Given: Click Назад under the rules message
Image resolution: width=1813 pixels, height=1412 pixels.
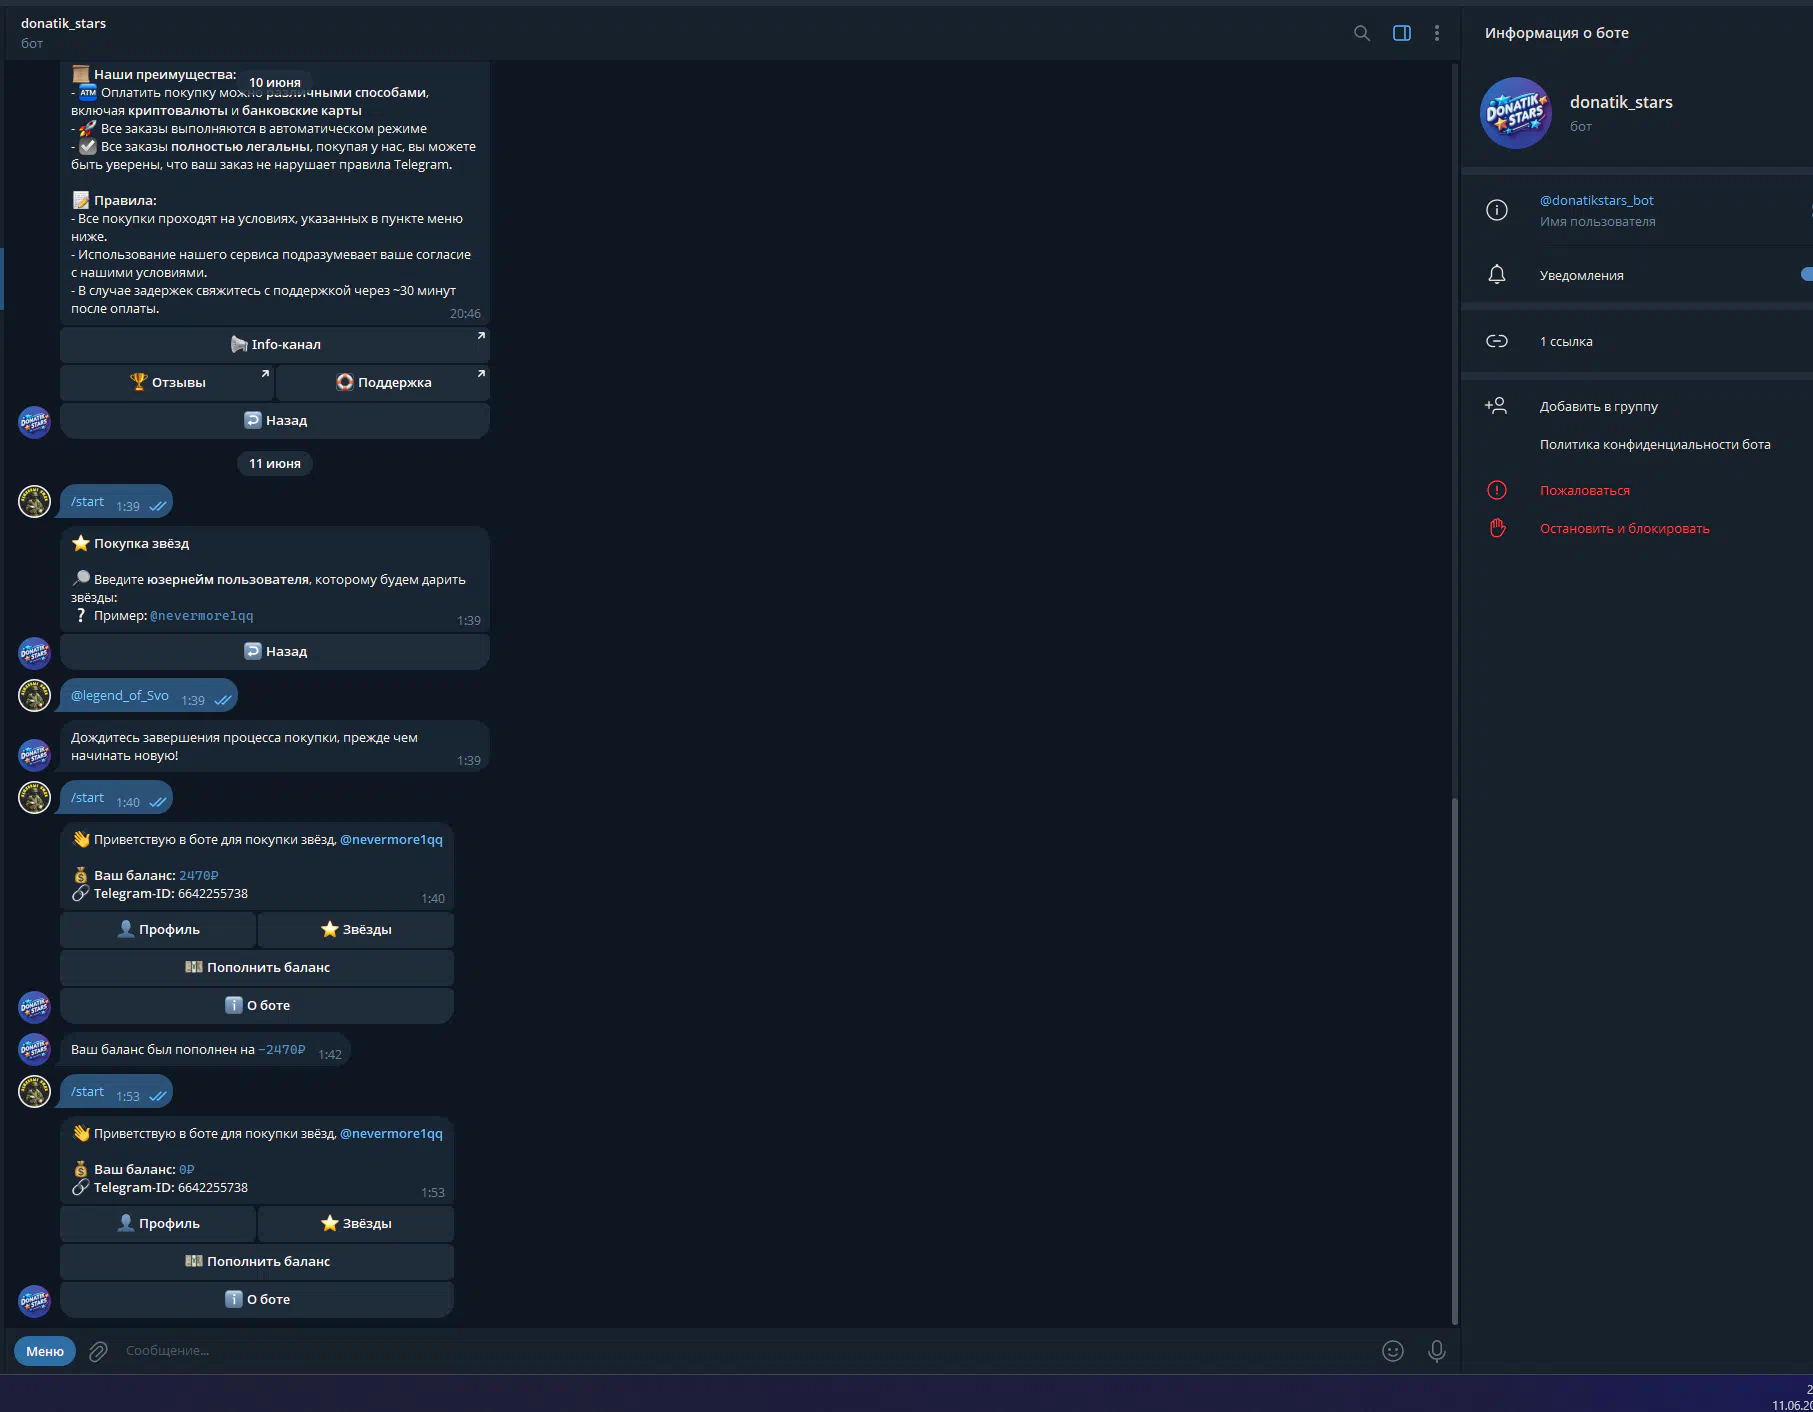Looking at the screenshot, I should [x=275, y=420].
